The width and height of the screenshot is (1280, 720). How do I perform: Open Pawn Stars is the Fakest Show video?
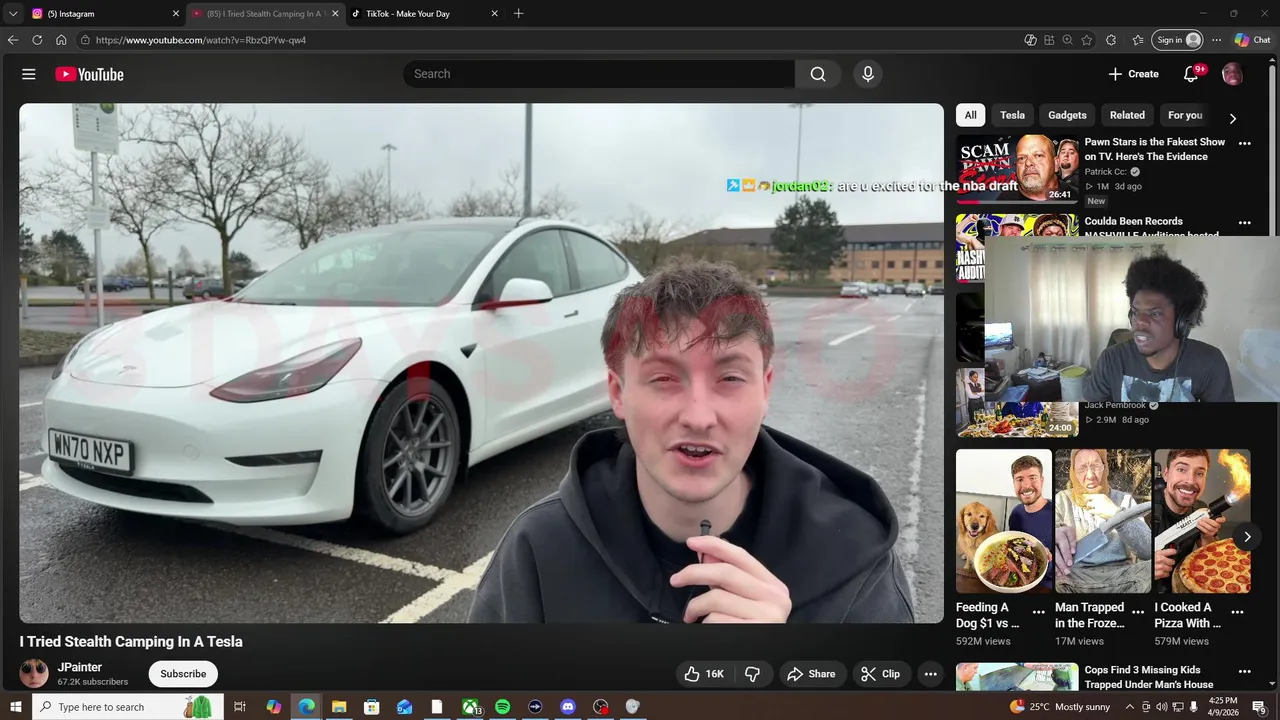tap(1154, 149)
